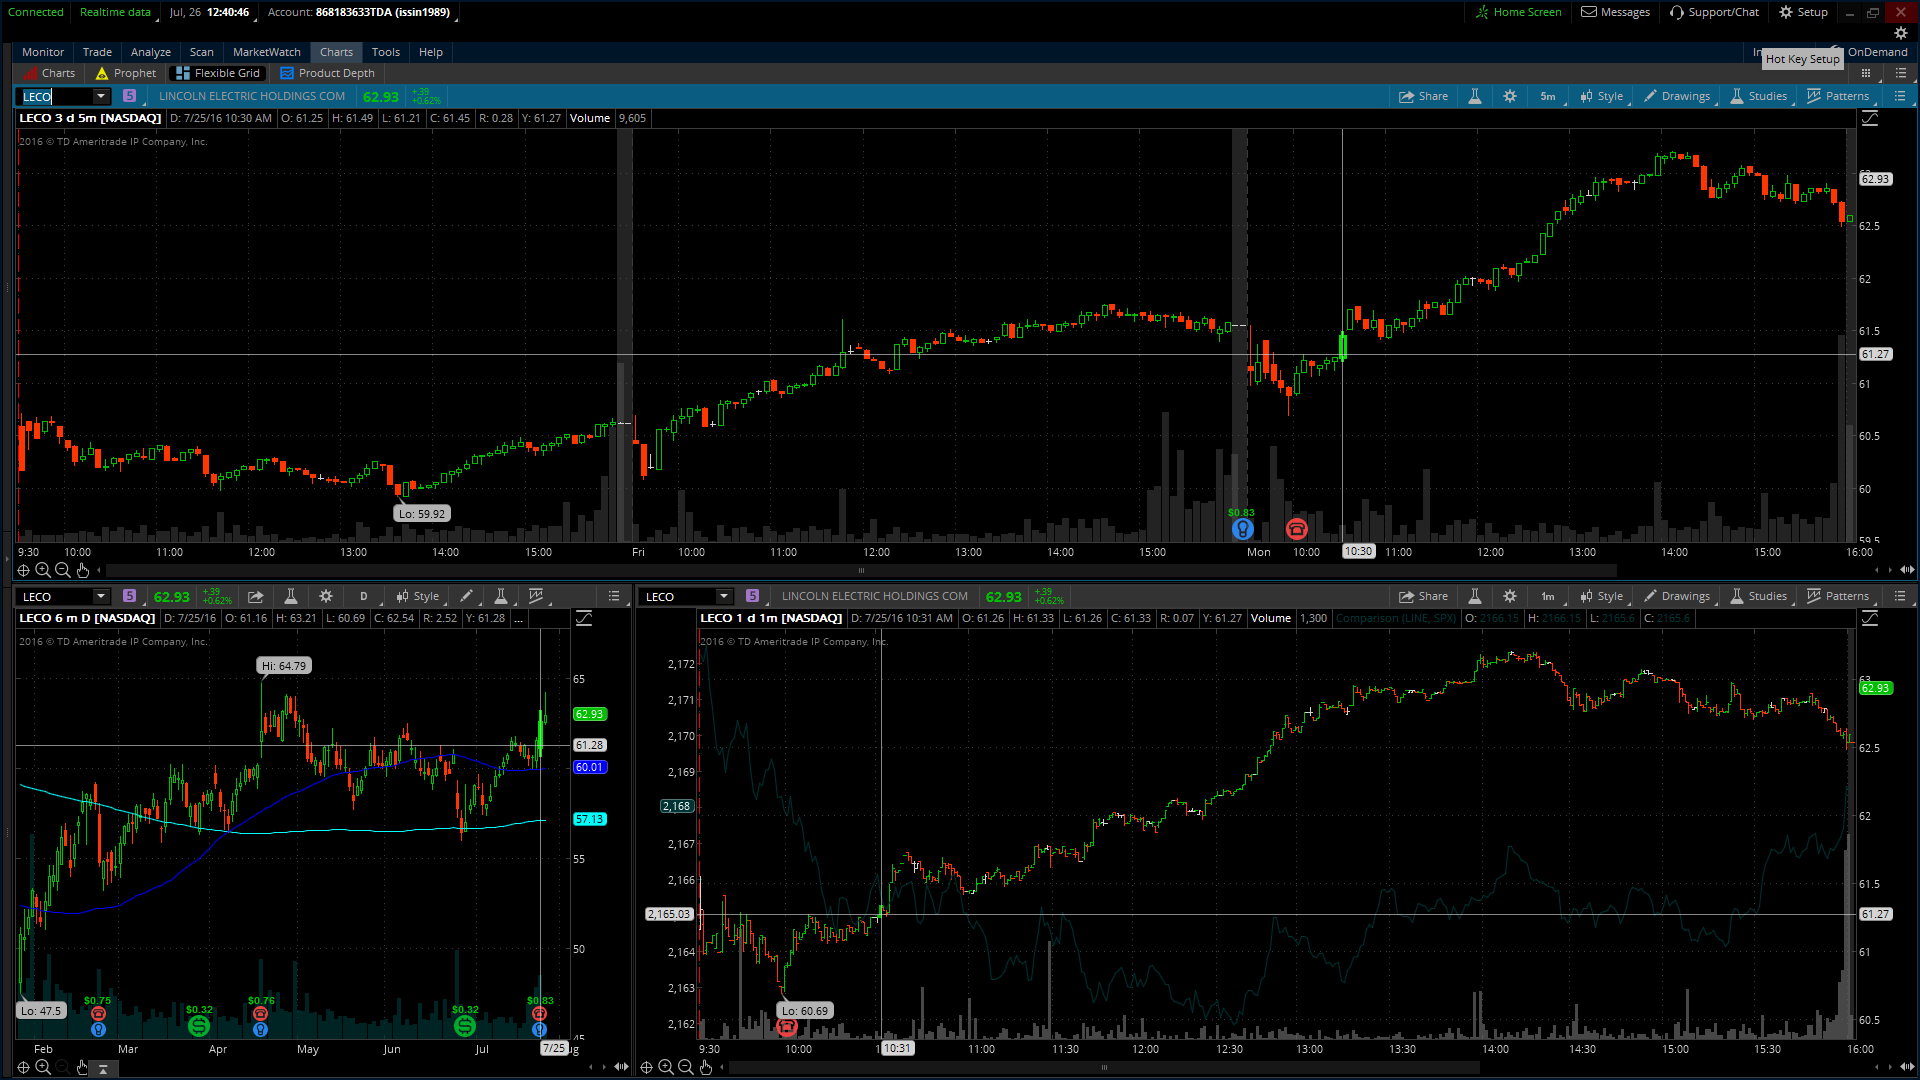The height and width of the screenshot is (1080, 1920).
Task: Select the Flexible Grid subtab
Action: pos(217,73)
